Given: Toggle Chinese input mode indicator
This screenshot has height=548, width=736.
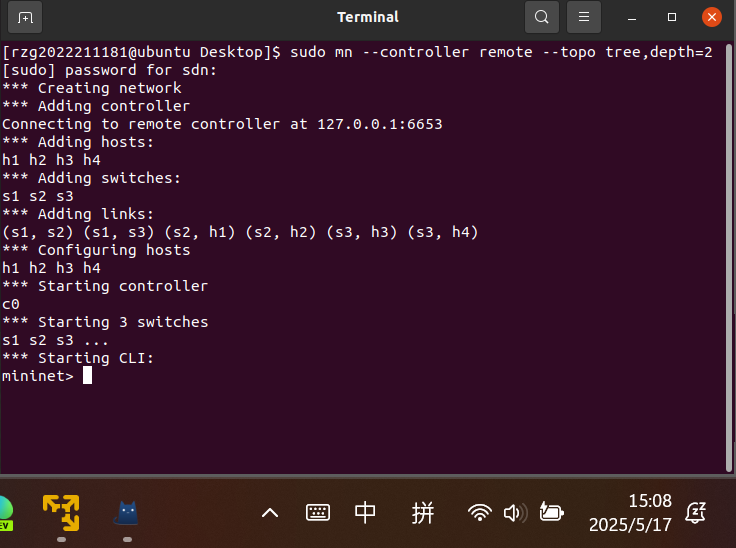Looking at the screenshot, I should [x=366, y=513].
